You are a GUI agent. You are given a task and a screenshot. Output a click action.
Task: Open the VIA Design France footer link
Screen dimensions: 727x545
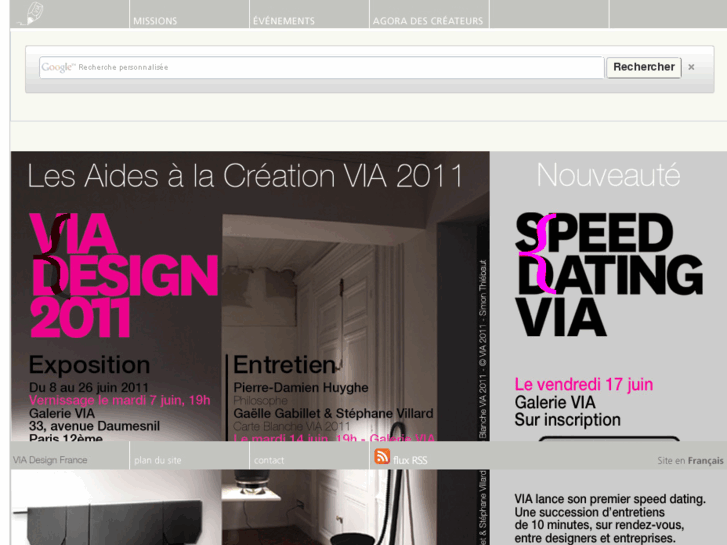point(50,460)
